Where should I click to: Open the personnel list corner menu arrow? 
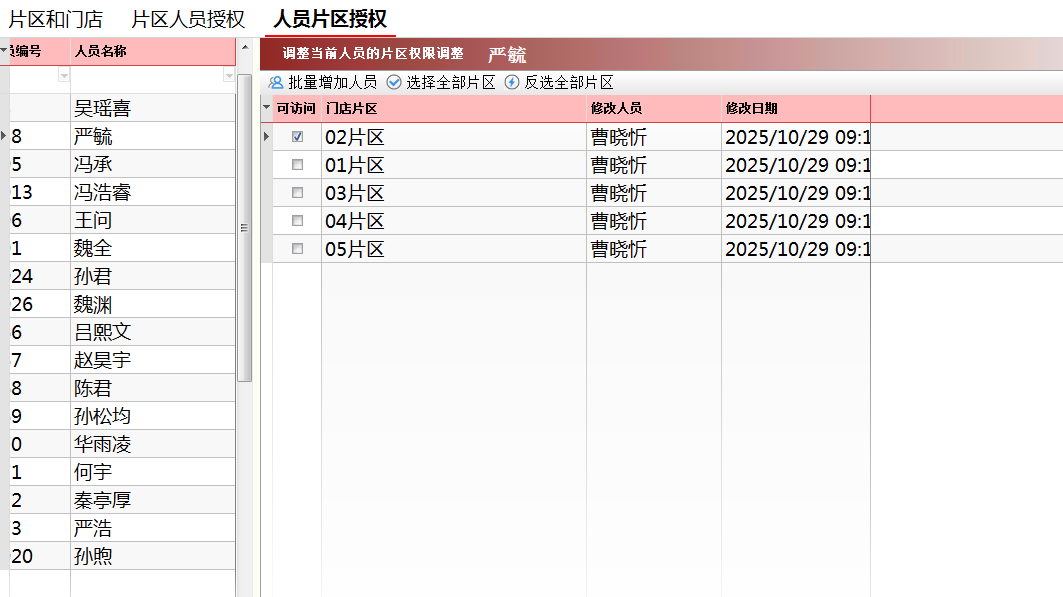[x=4, y=51]
